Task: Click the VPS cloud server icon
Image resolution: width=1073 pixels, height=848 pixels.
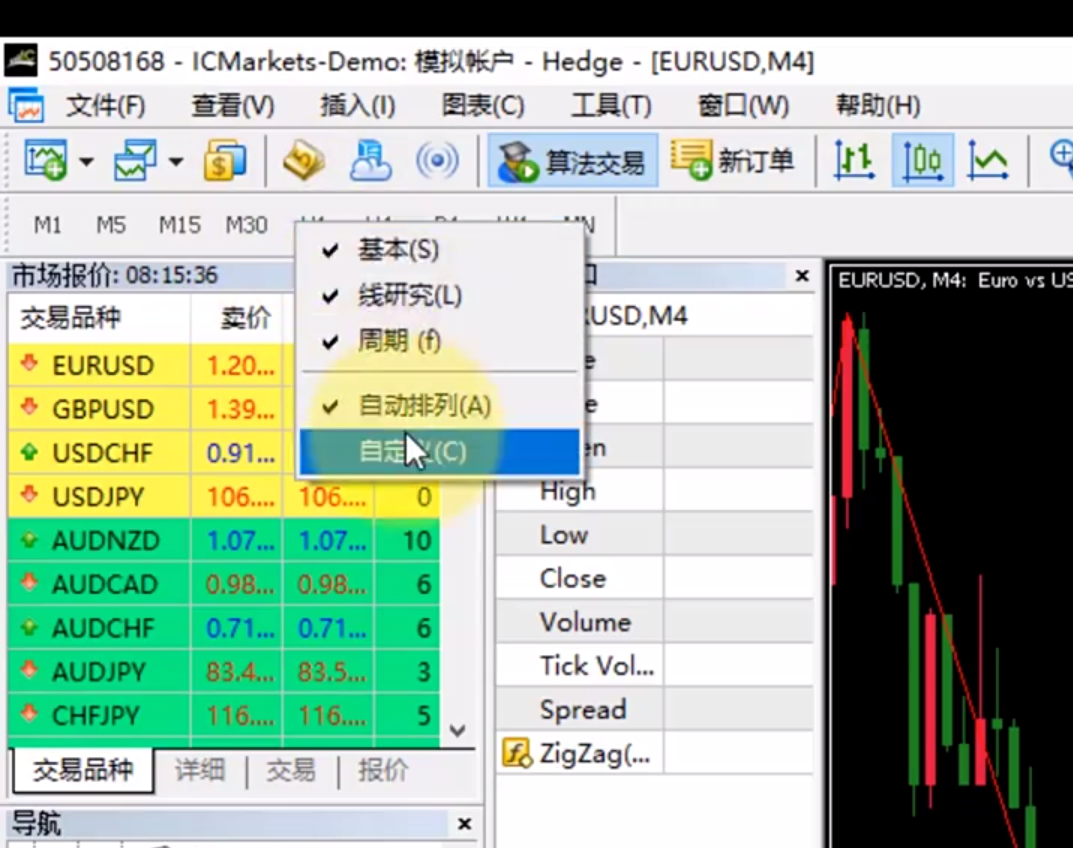Action: pos(370,161)
